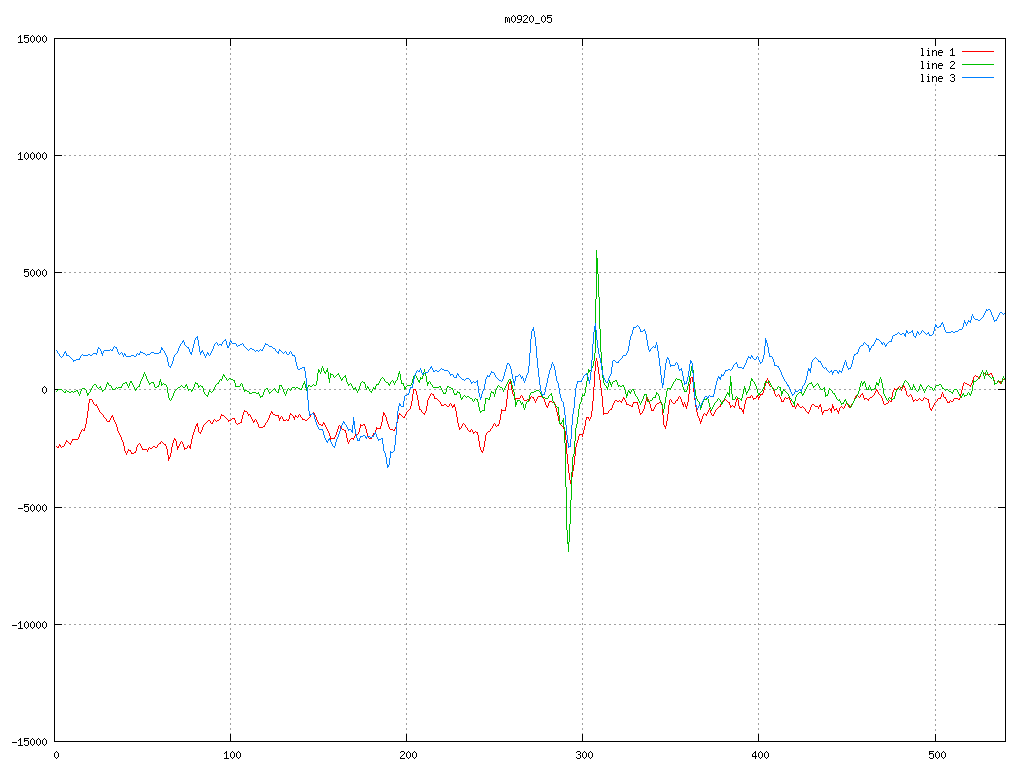1024x768 pixels.
Task: Click the 100 x-axis tick label
Action: (231, 754)
